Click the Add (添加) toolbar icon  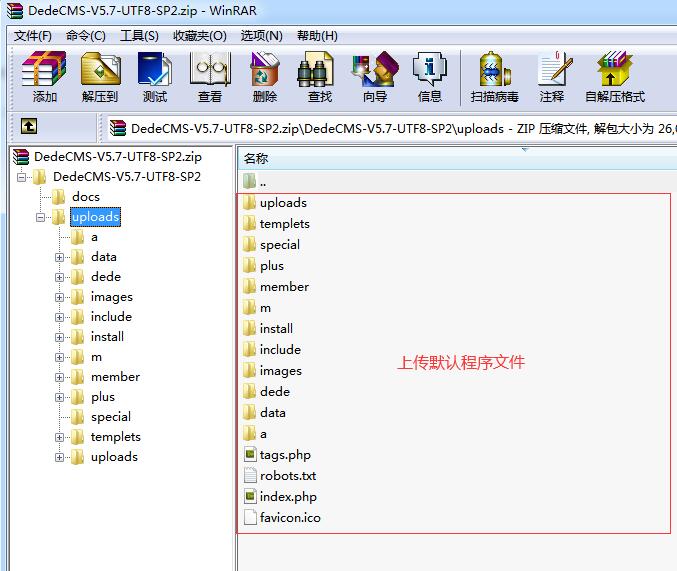point(44,77)
